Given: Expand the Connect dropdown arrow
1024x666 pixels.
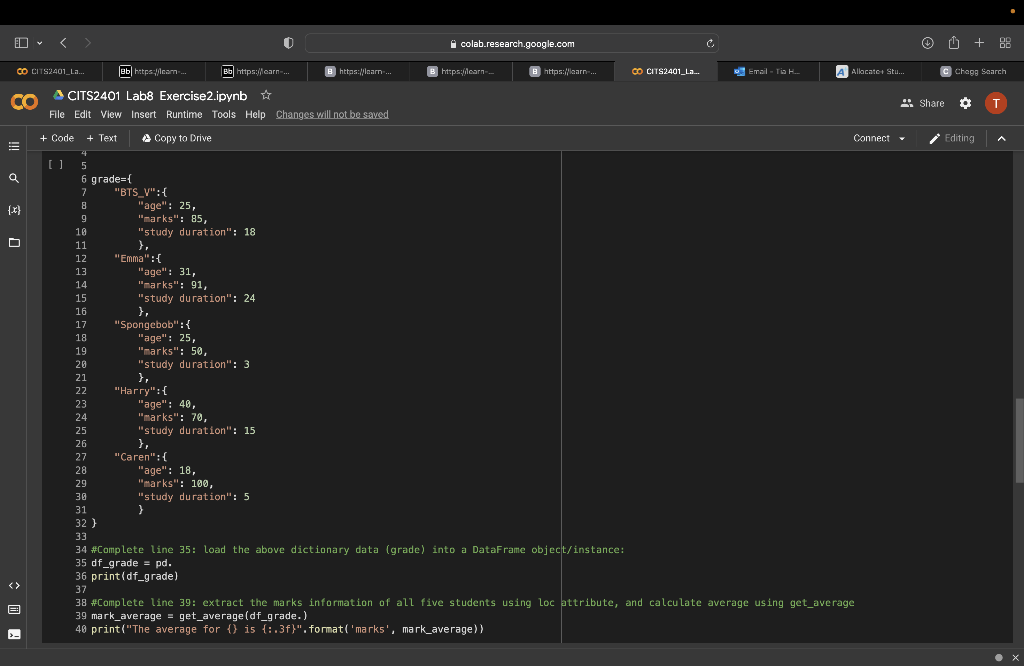Looking at the screenshot, I should (902, 139).
